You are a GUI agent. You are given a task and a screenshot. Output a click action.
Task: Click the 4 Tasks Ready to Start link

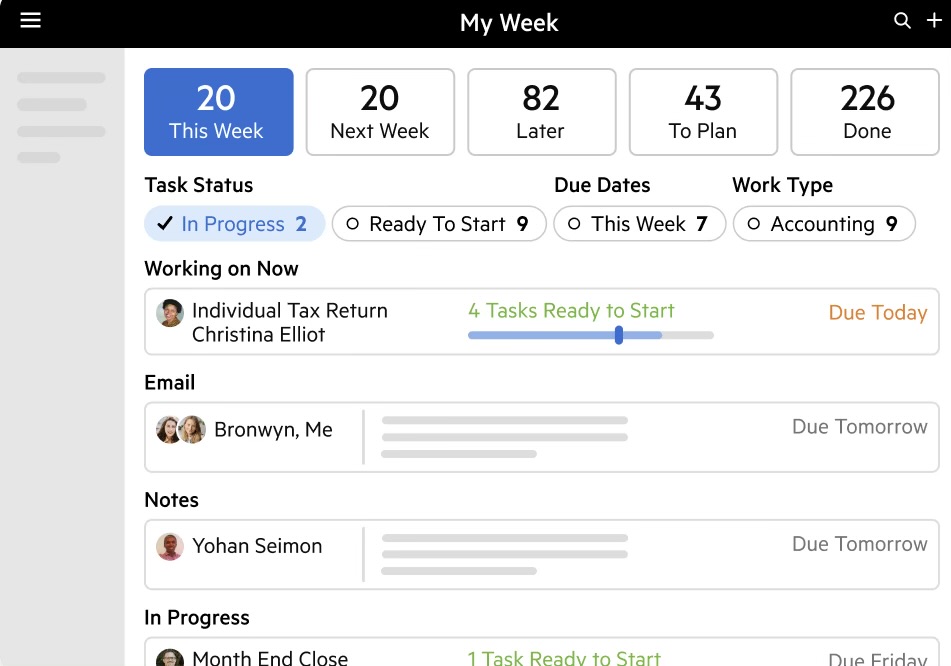point(571,311)
